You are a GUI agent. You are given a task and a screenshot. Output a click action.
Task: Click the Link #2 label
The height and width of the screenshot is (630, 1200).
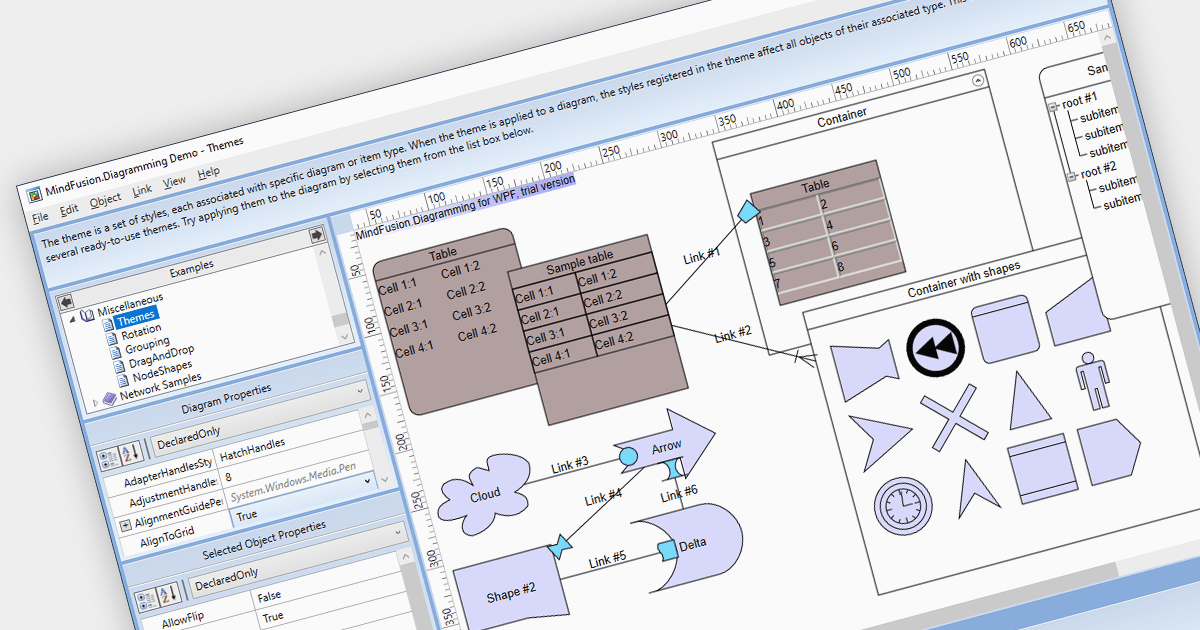733,336
